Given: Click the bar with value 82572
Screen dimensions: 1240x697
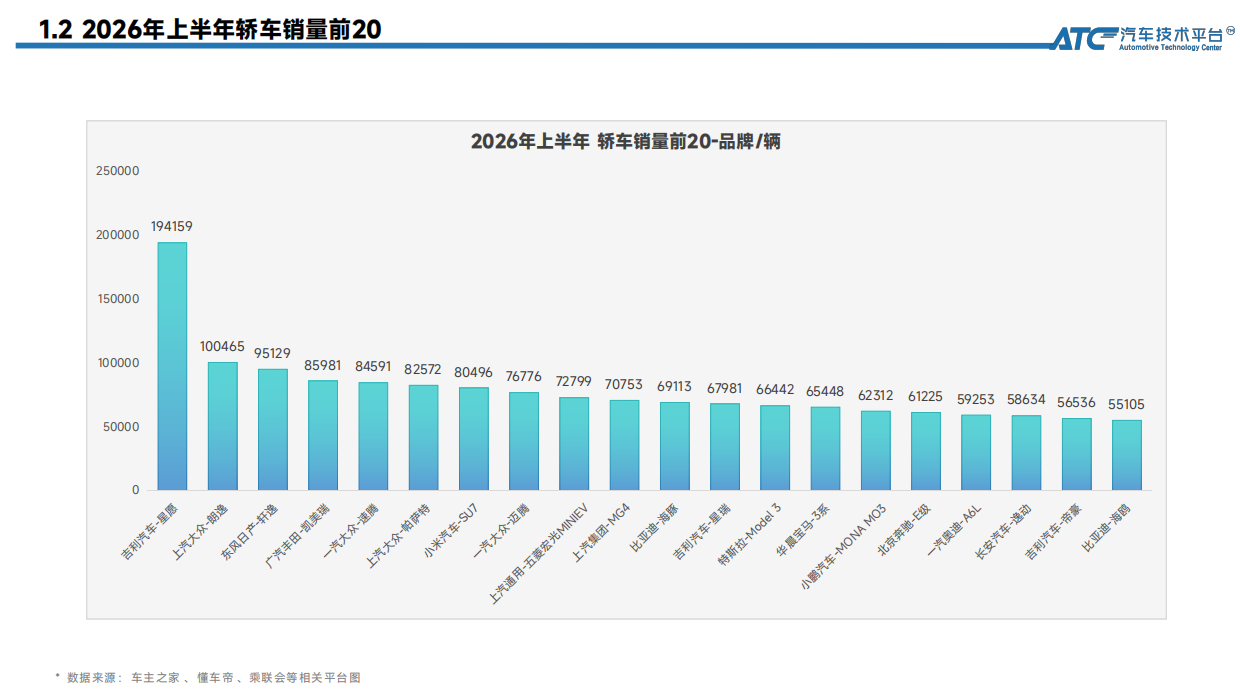Looking at the screenshot, I should pyautogui.click(x=423, y=437).
